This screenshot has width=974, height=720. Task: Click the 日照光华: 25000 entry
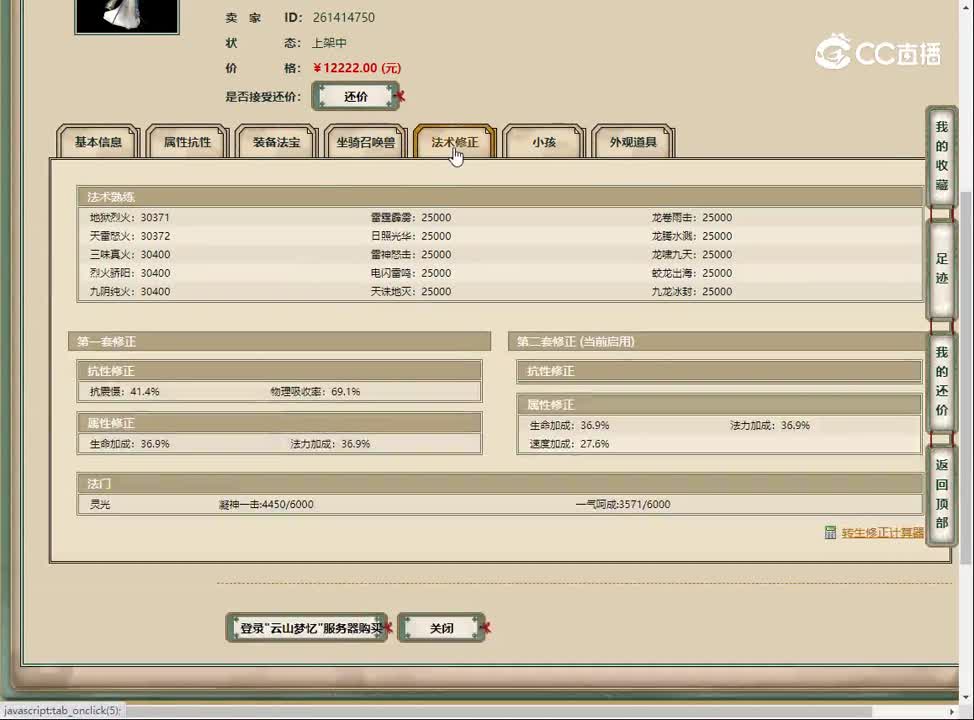click(411, 236)
